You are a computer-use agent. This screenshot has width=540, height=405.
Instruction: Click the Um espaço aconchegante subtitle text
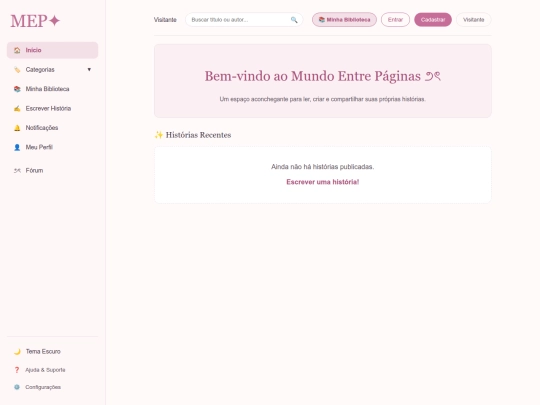tap(323, 99)
